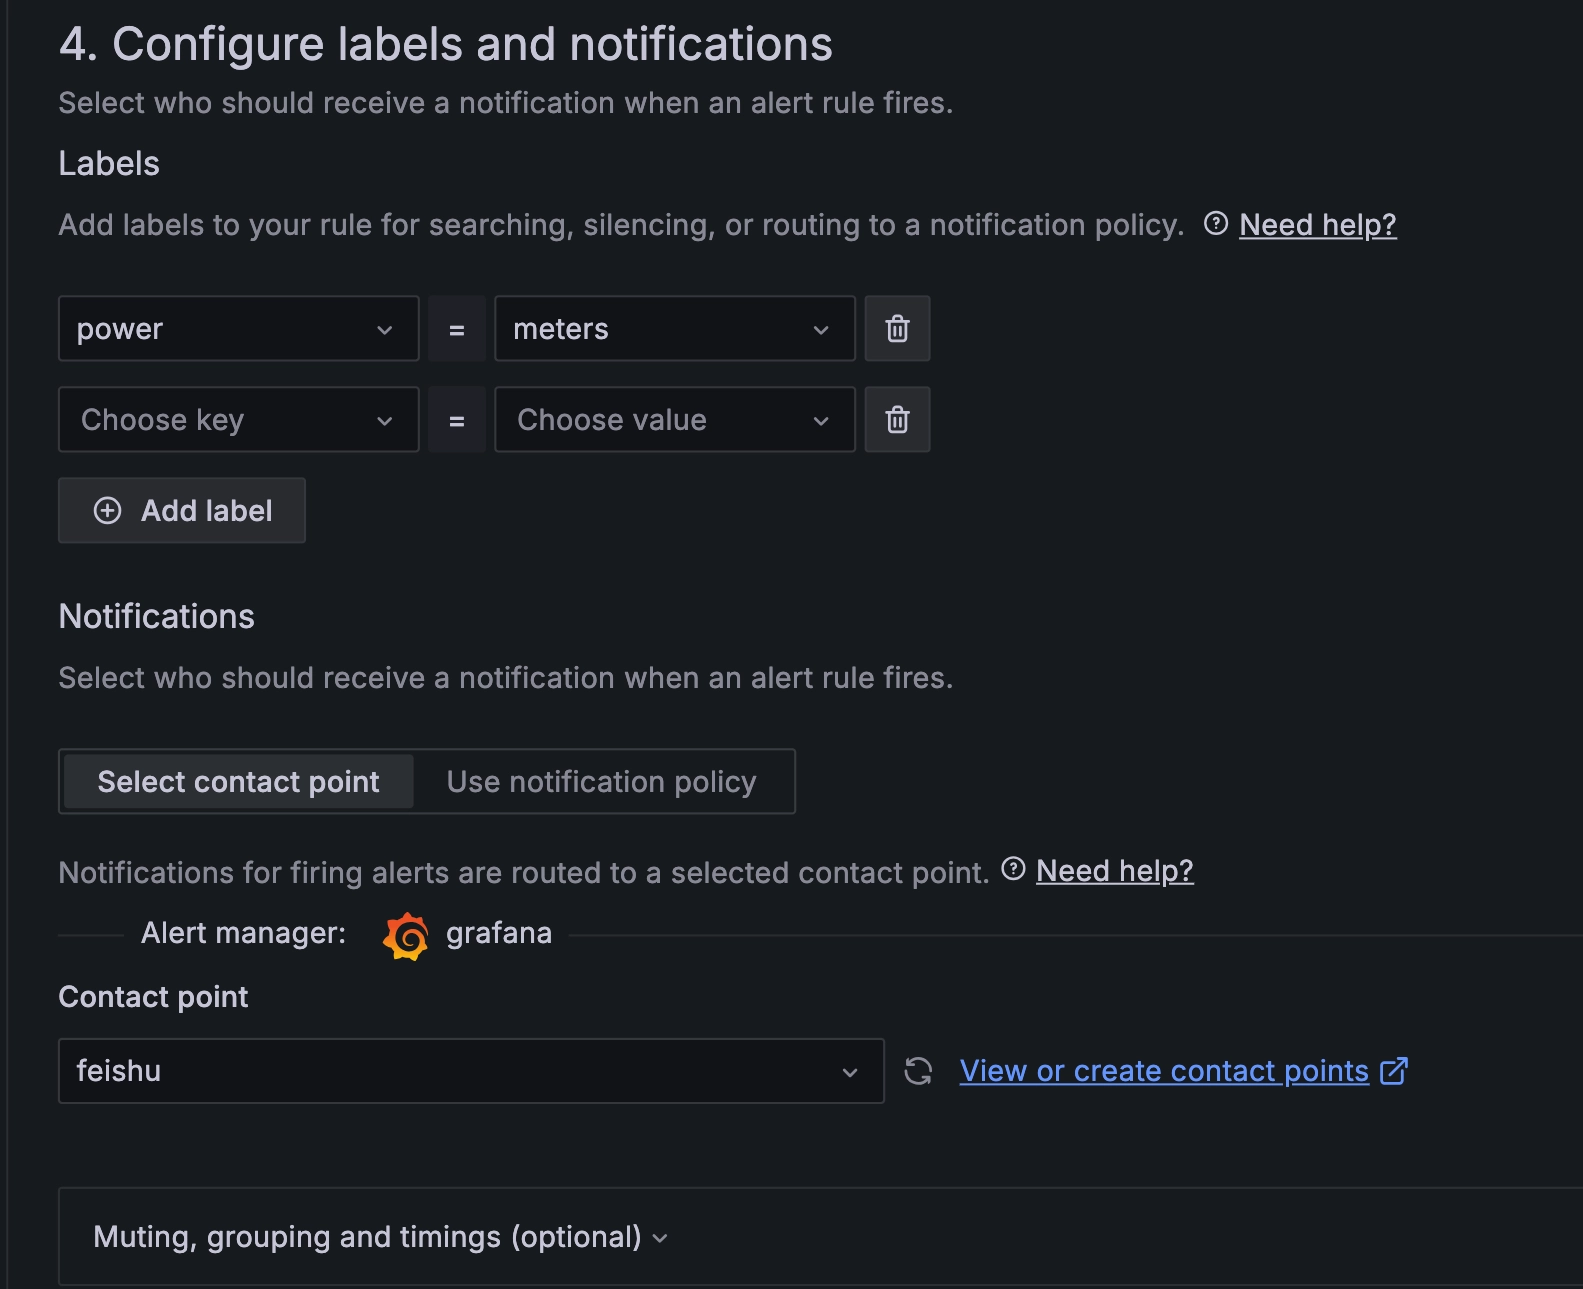
Task: Click the plus icon in Add label
Action: [x=107, y=511]
